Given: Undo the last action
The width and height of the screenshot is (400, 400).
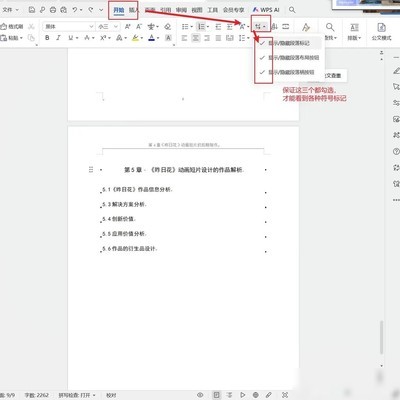Looking at the screenshot, I should (75, 10).
